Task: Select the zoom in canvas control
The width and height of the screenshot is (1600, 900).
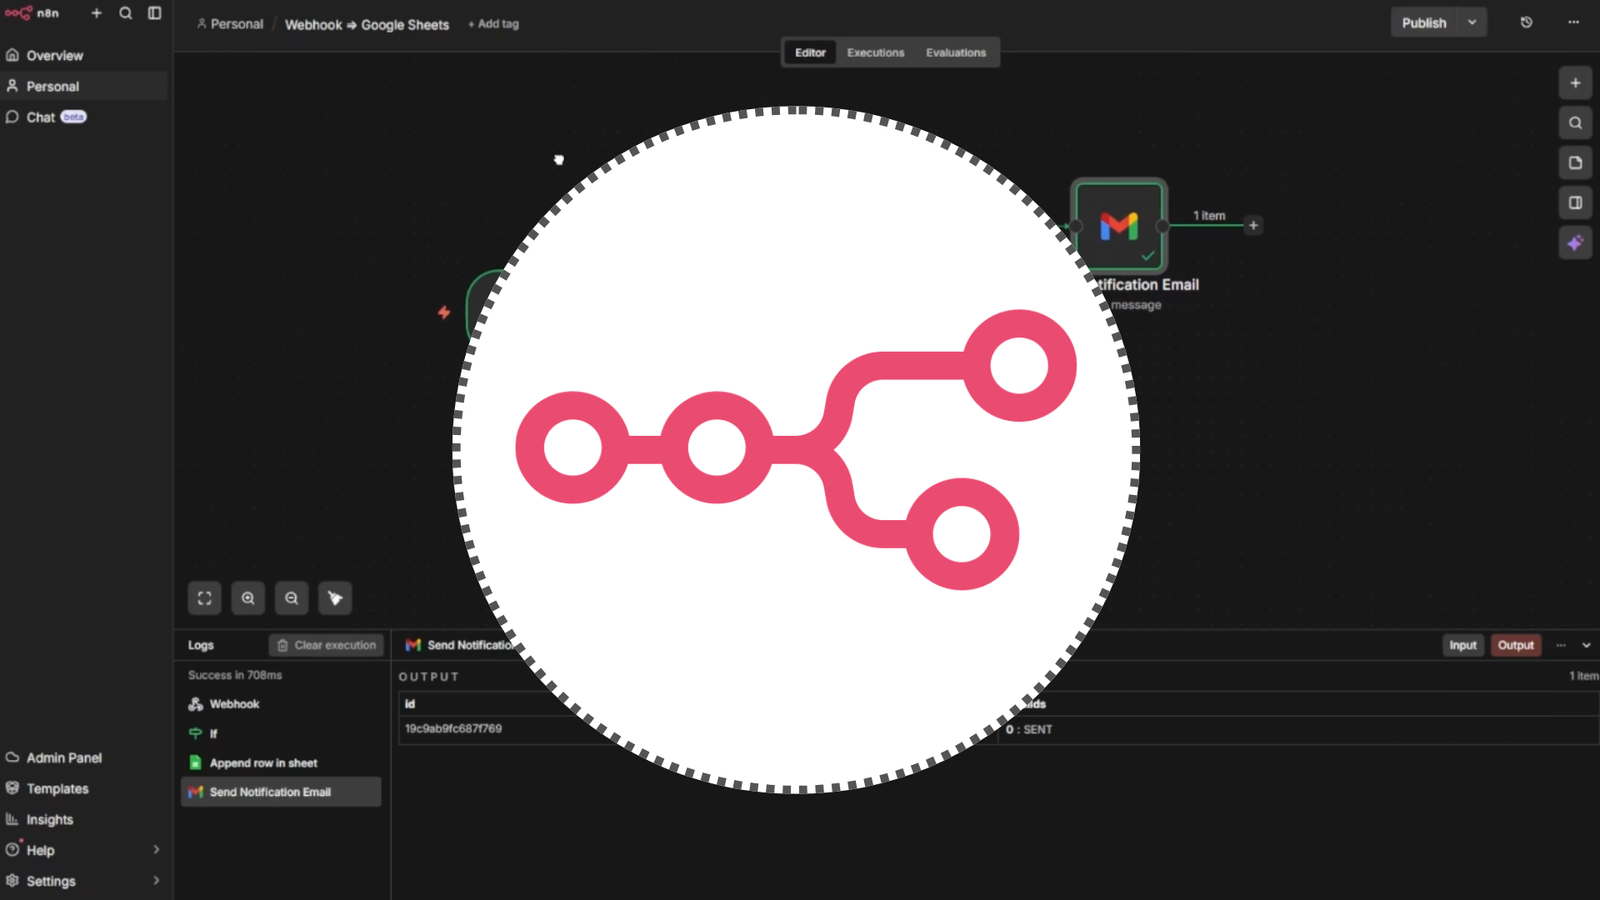Action: pyautogui.click(x=248, y=598)
